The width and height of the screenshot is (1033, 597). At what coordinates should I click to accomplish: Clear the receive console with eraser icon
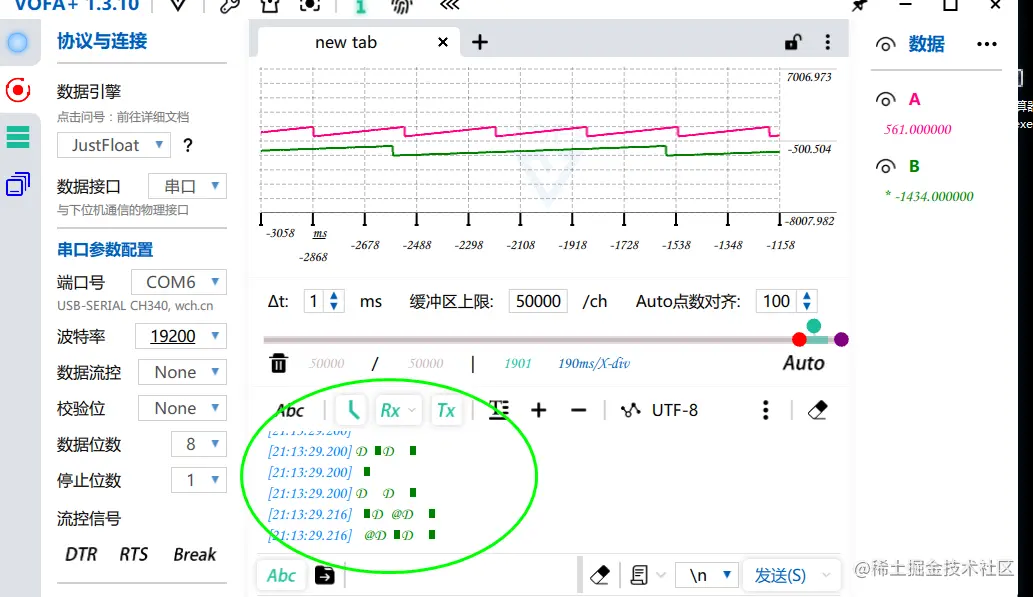[x=817, y=410]
